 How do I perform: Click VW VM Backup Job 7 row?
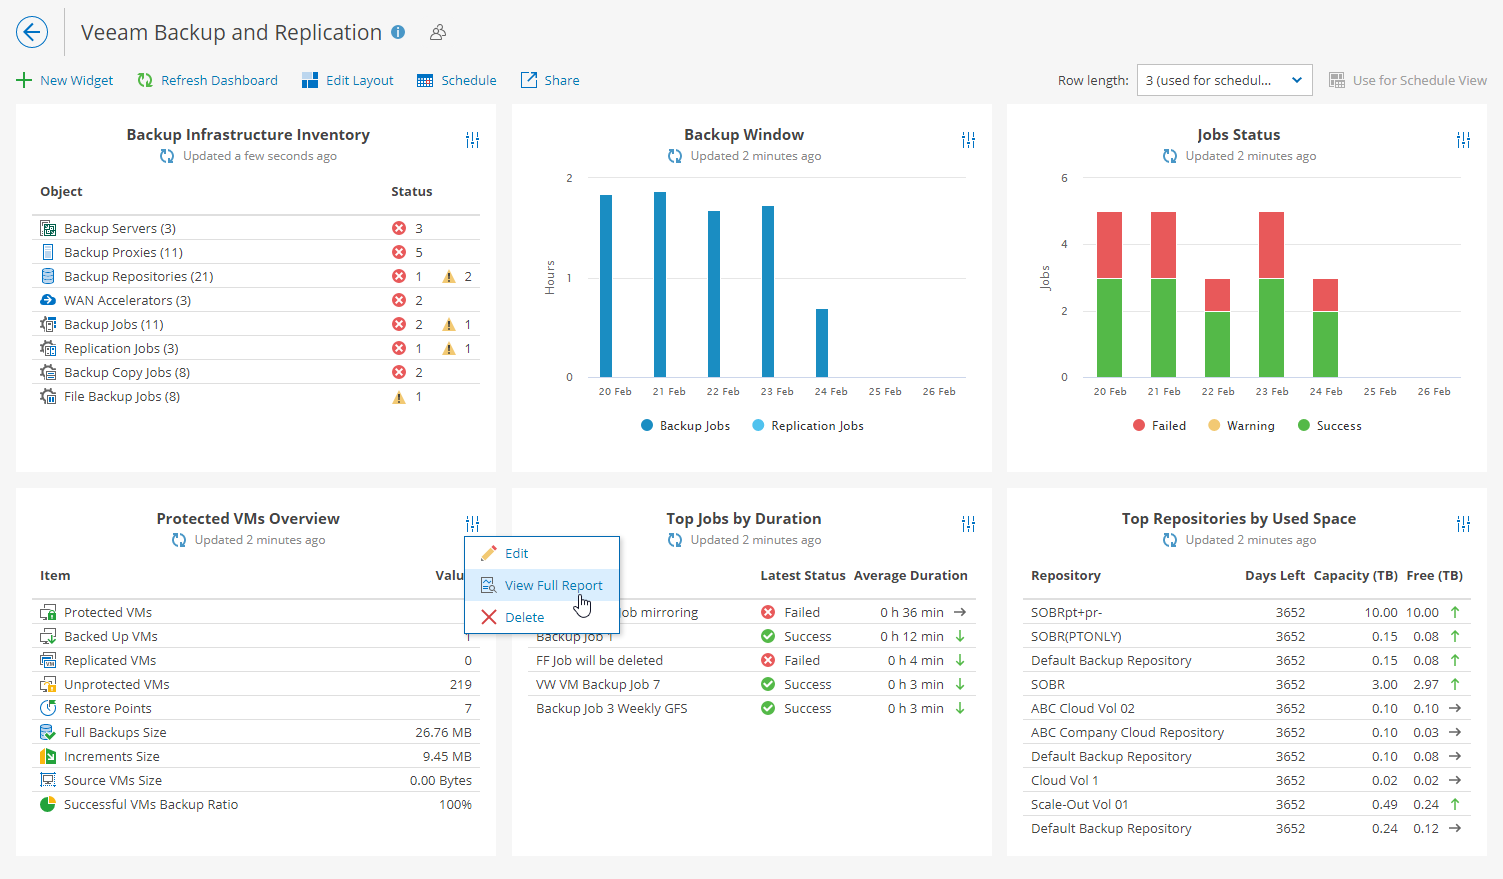(x=752, y=684)
